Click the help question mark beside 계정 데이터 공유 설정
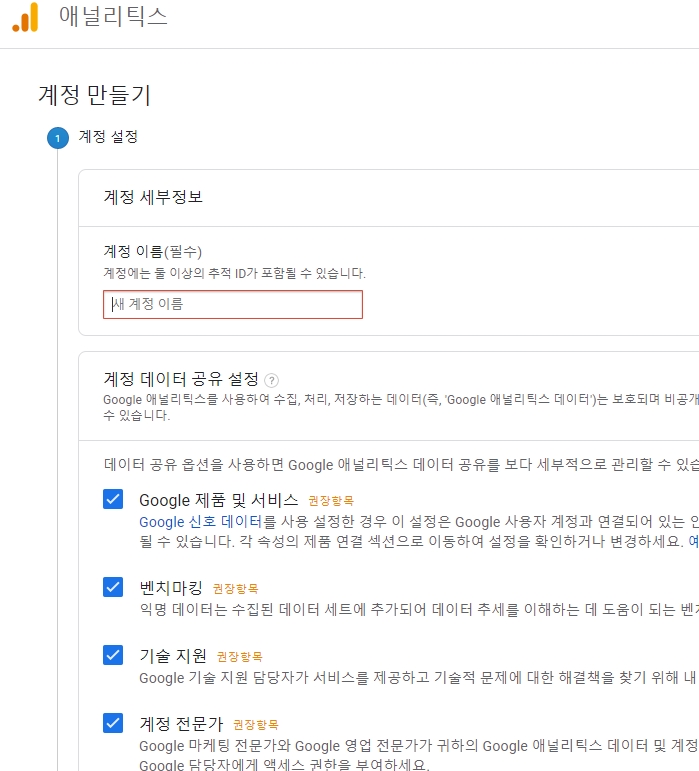Image resolution: width=699 pixels, height=771 pixels. (271, 381)
